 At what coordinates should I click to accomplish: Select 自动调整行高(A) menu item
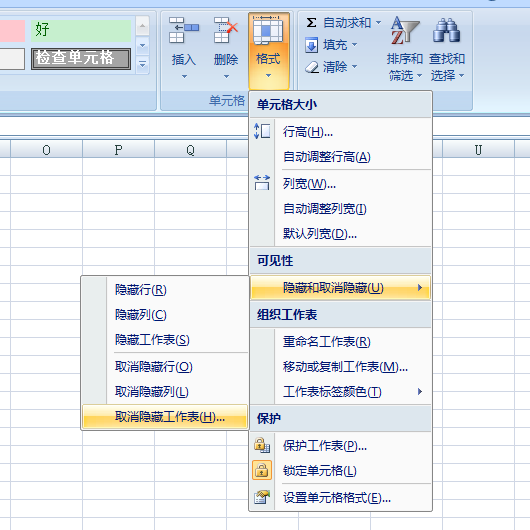point(341,156)
